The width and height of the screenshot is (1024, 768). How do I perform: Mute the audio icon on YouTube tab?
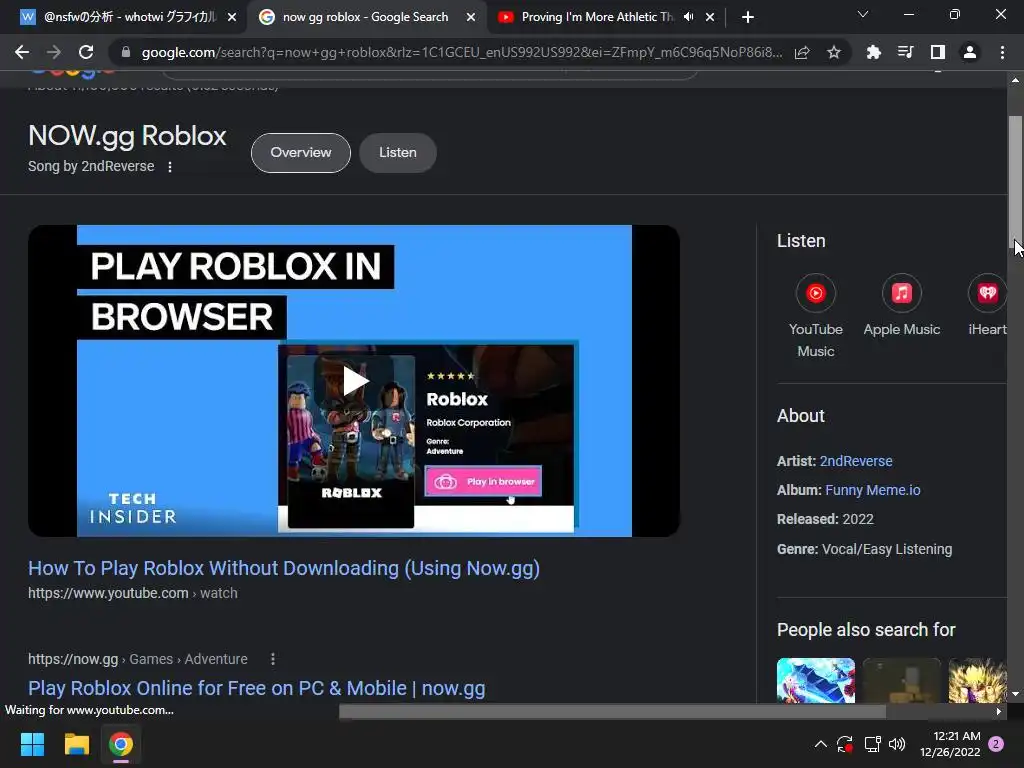pyautogui.click(x=688, y=17)
